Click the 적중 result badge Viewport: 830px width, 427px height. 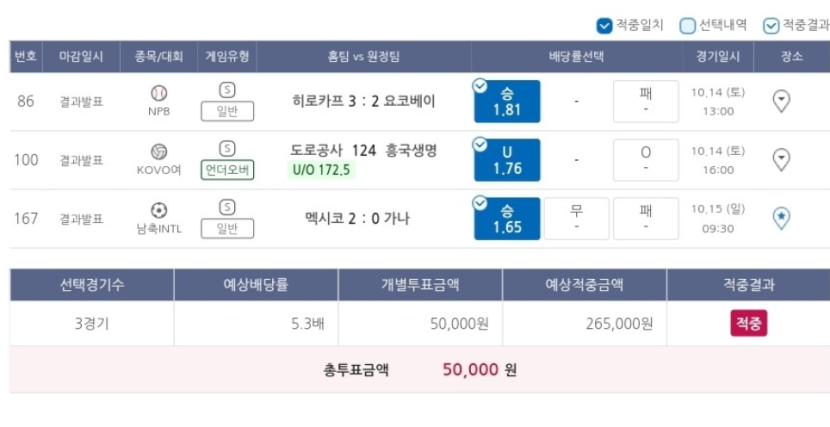pyautogui.click(x=748, y=323)
